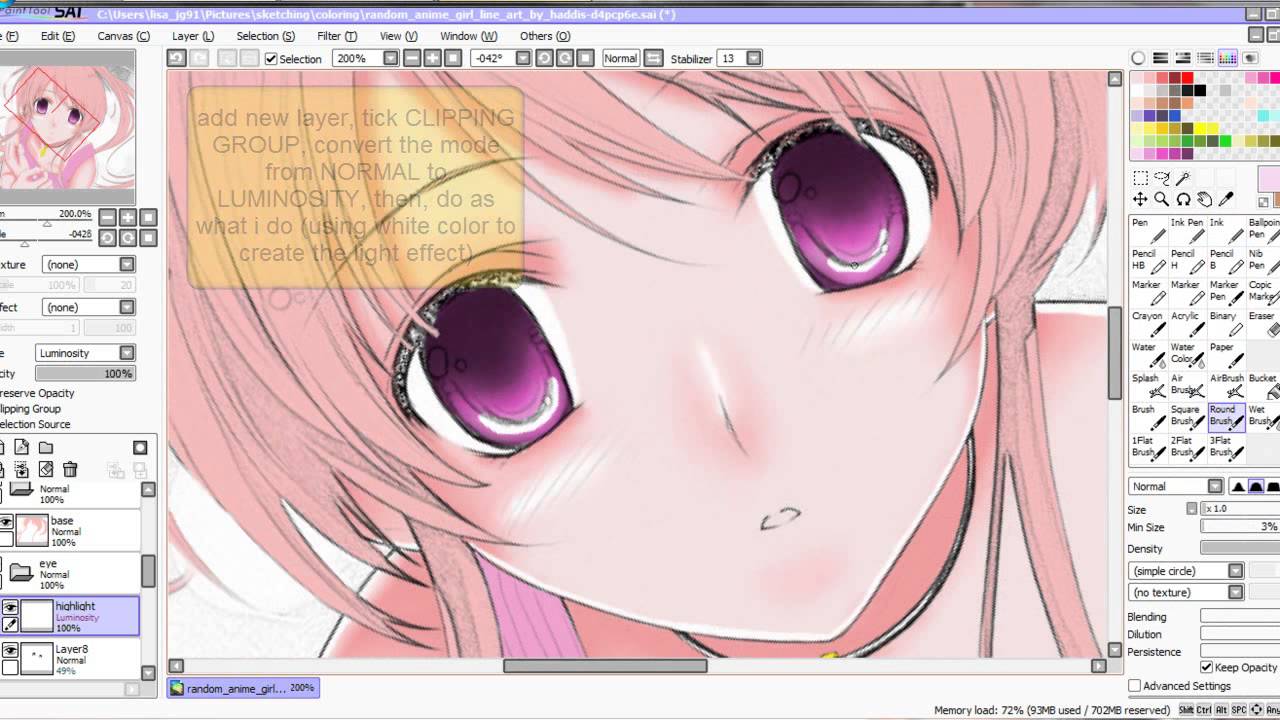The width and height of the screenshot is (1280, 720).
Task: Open the brush Normal mode dropdown
Action: [x=1215, y=486]
